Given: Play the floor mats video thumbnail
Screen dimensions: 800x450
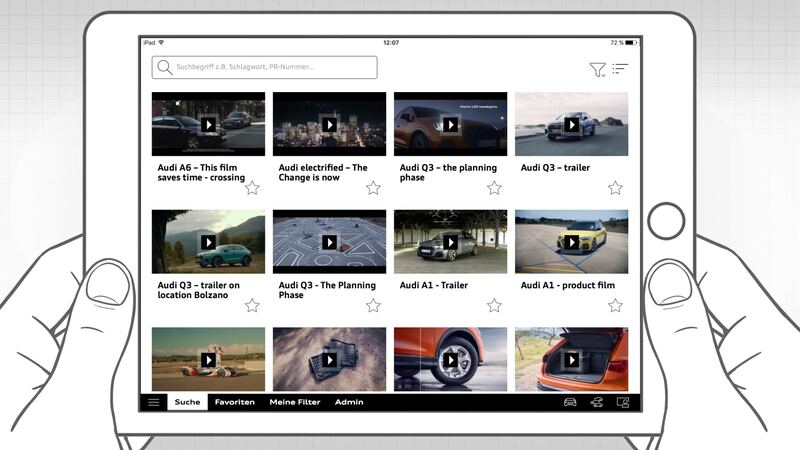Looking at the screenshot, I should coord(330,360).
